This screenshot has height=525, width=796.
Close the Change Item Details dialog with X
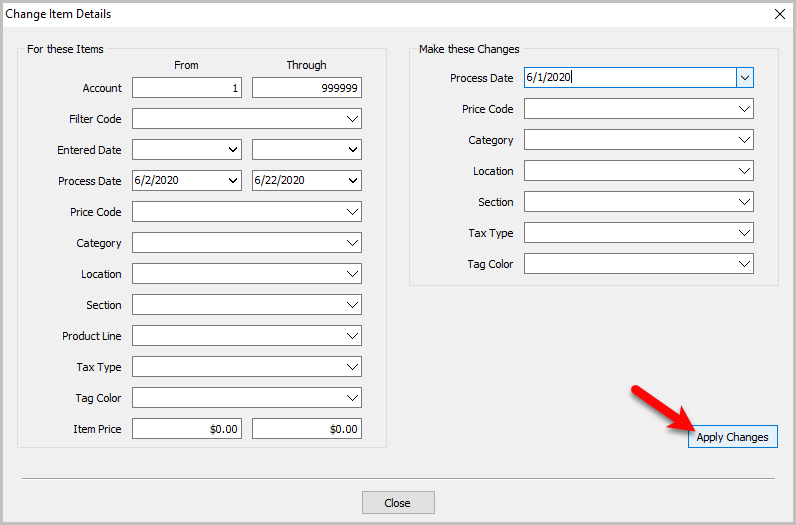click(780, 14)
